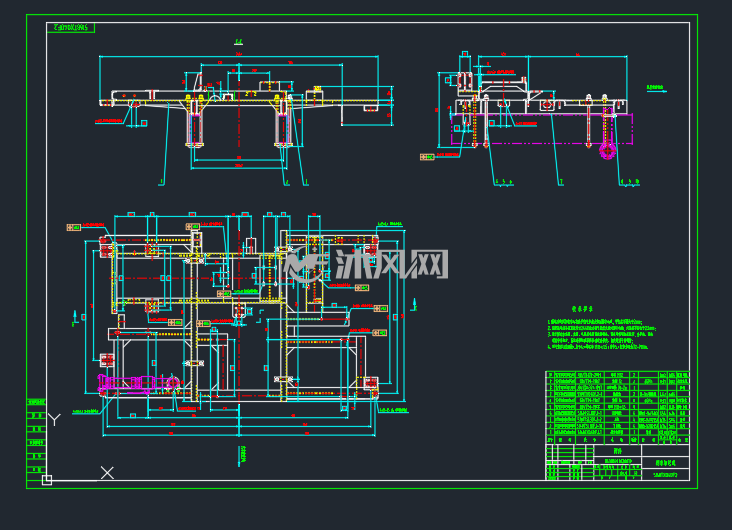Click the UCS origin square marker
Viewport: 732px width, 530px height.
tap(47, 480)
